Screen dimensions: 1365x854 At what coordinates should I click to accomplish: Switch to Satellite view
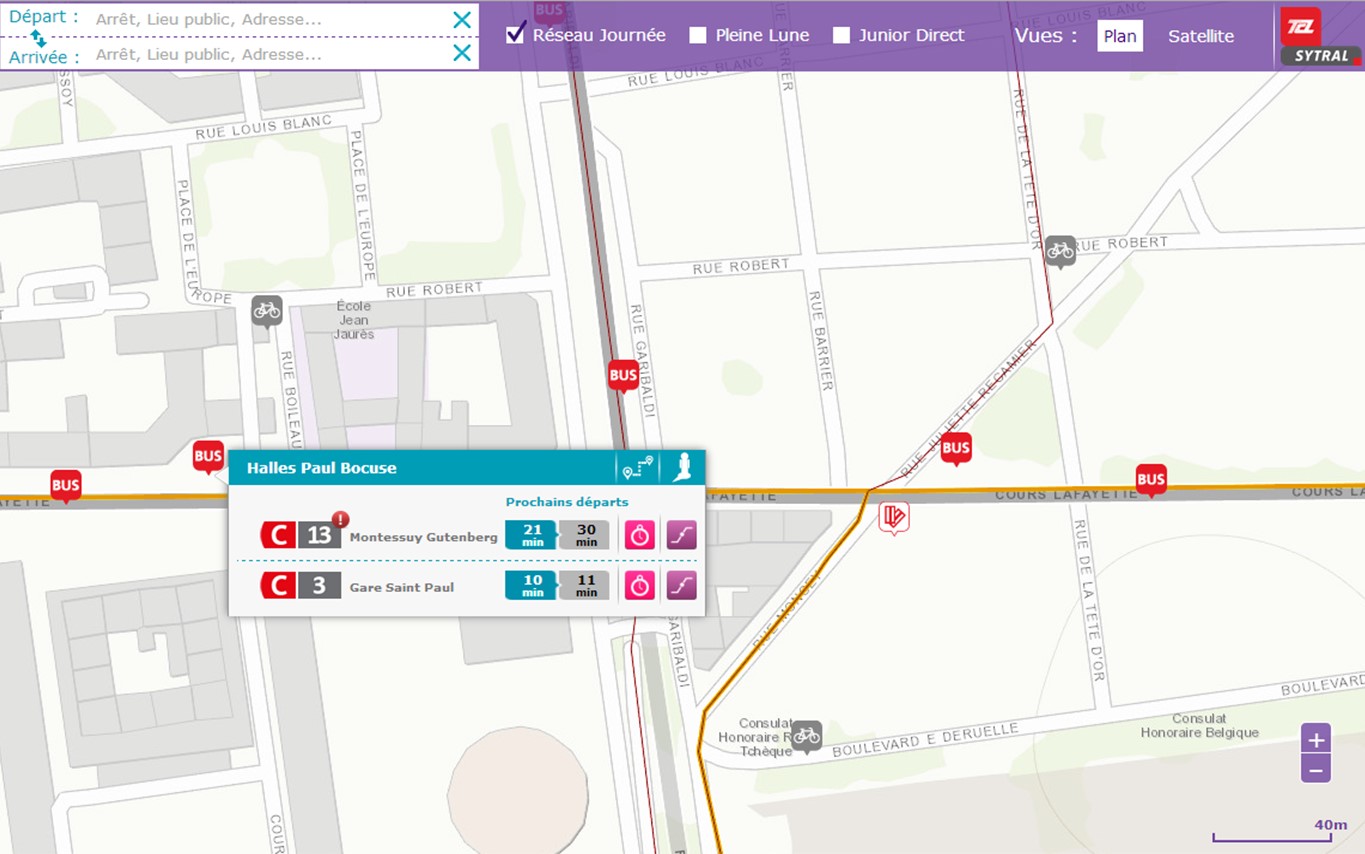[1200, 36]
